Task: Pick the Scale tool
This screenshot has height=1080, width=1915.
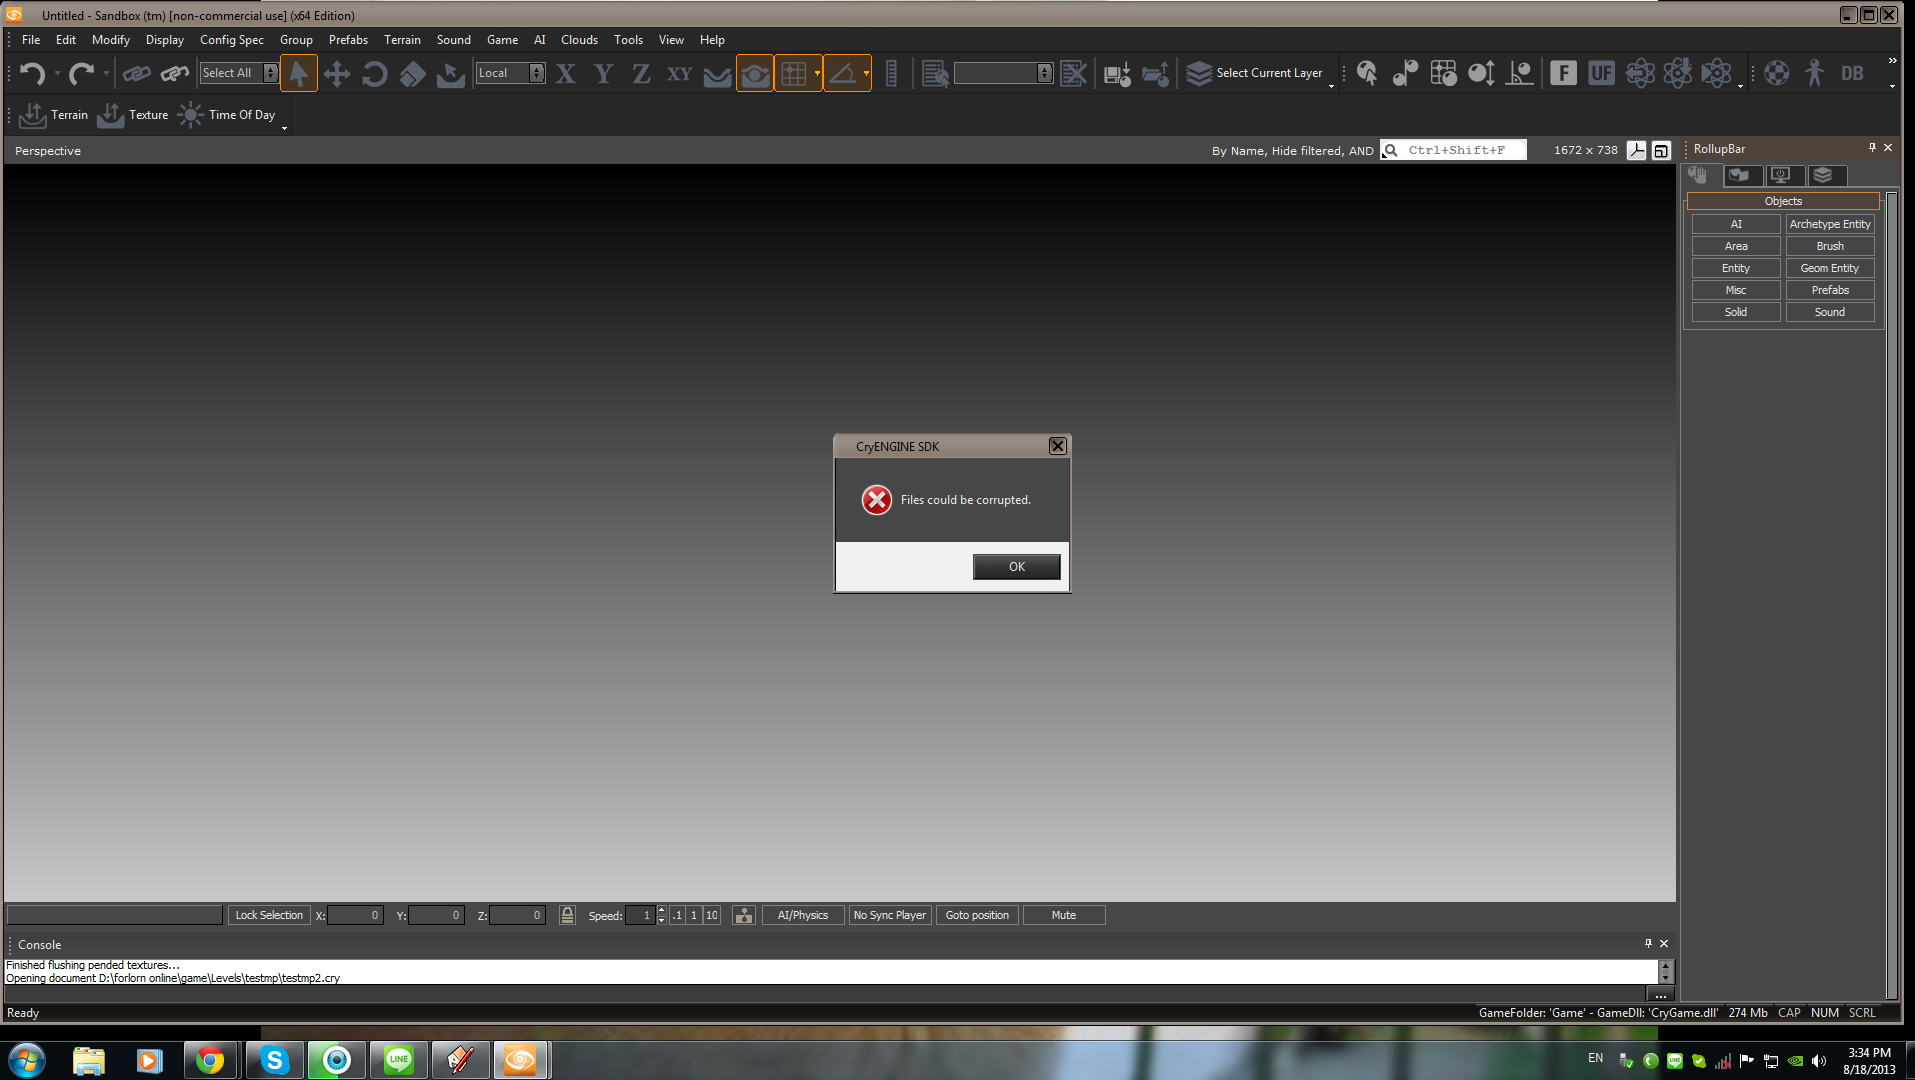Action: [x=413, y=73]
